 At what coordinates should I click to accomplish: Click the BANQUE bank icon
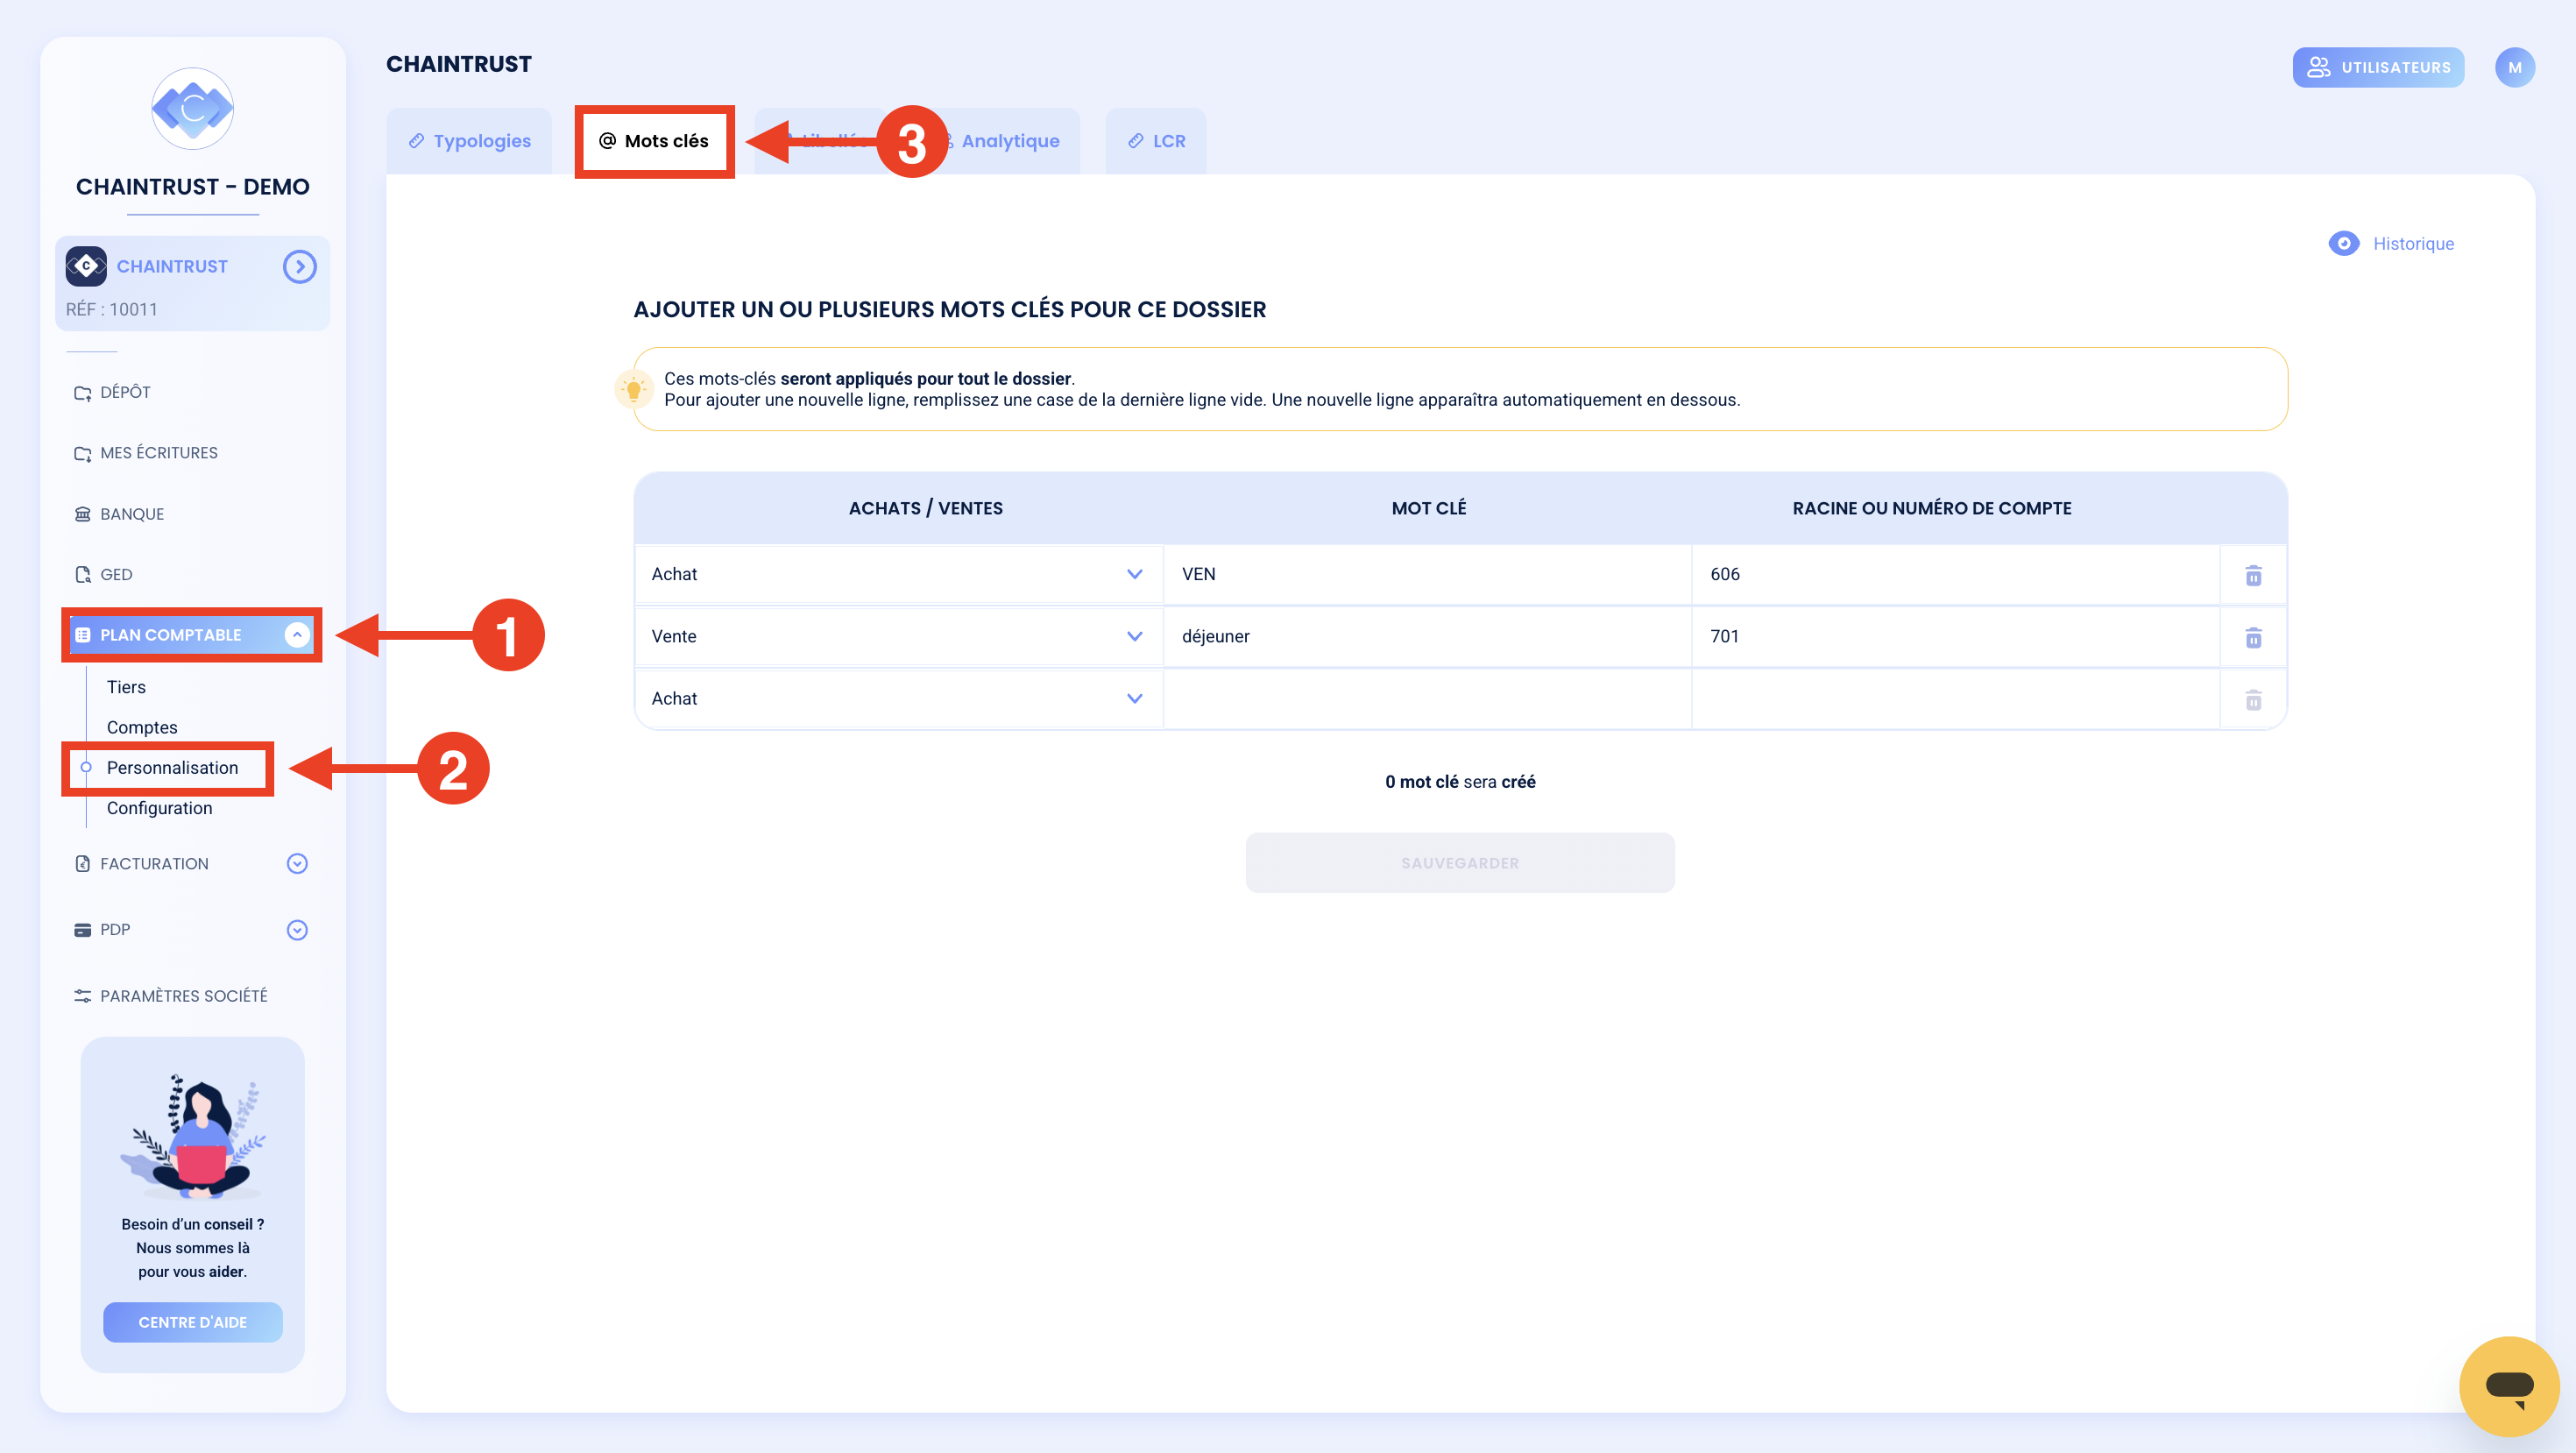pos(82,514)
